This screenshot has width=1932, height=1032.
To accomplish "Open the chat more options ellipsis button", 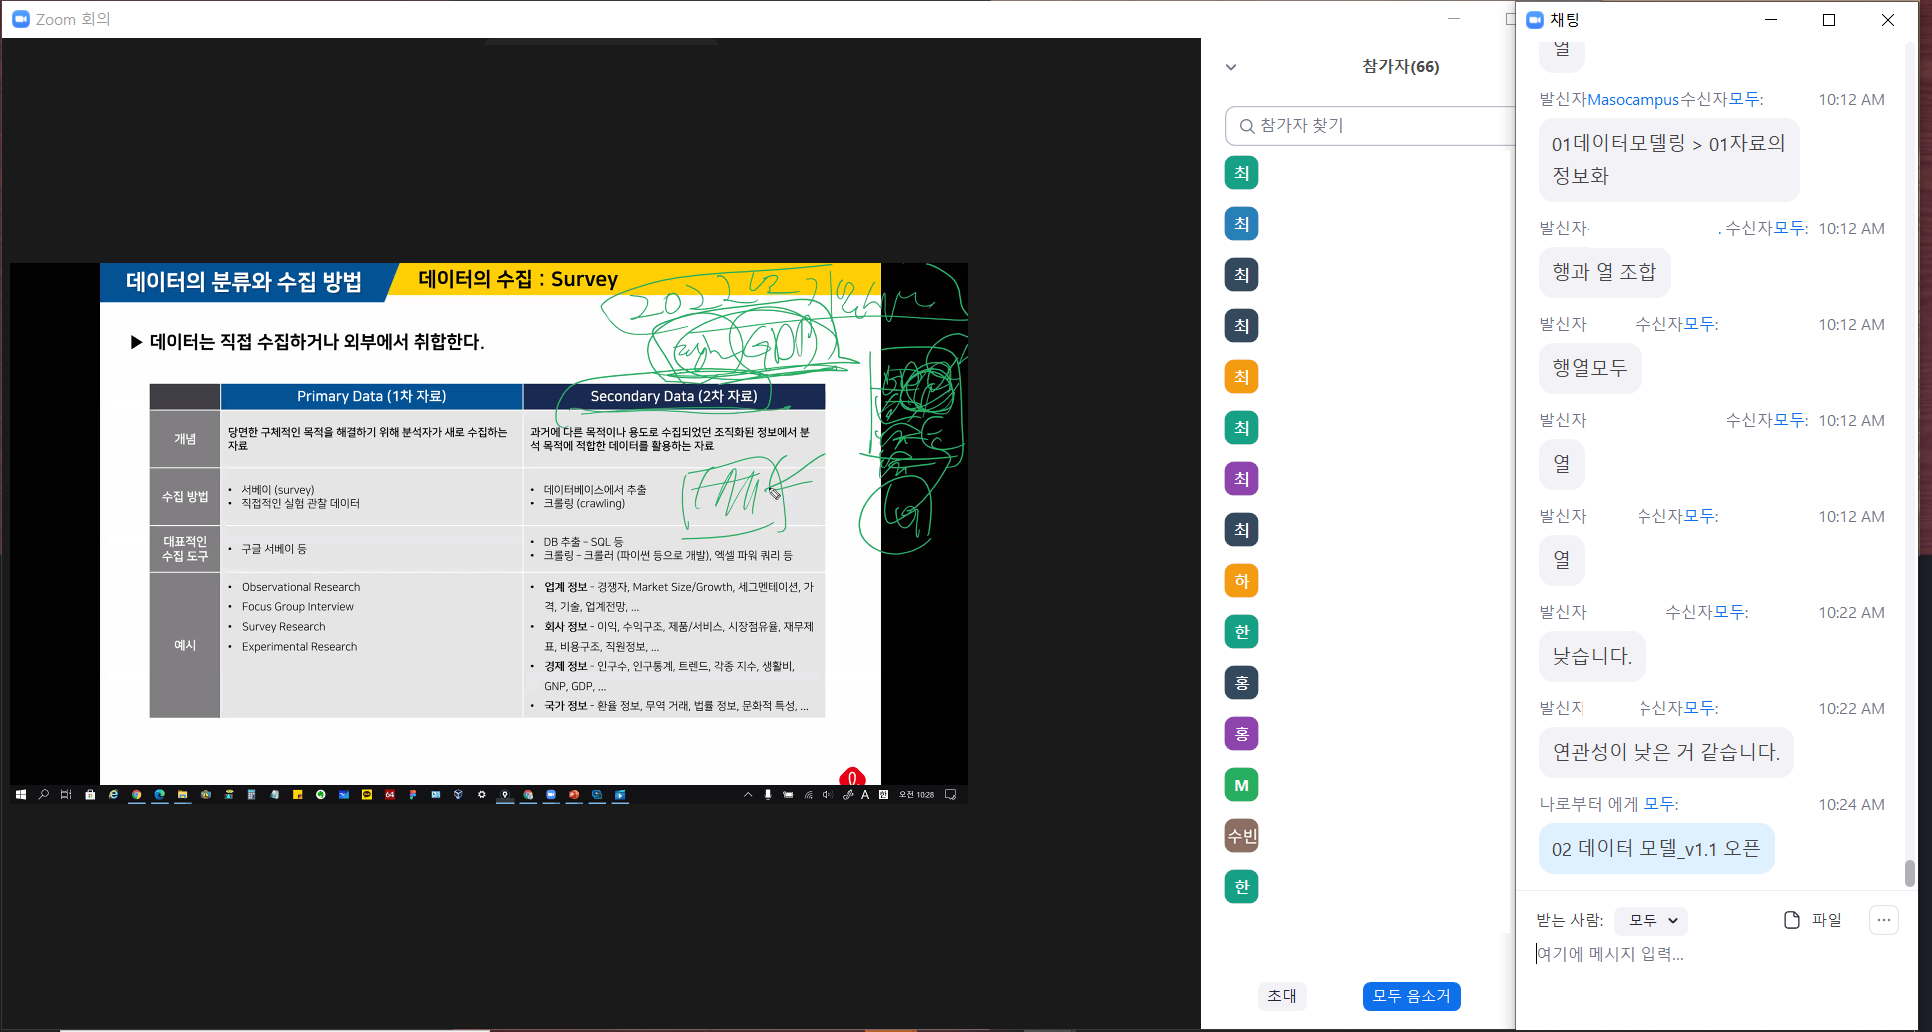I will click(1883, 920).
